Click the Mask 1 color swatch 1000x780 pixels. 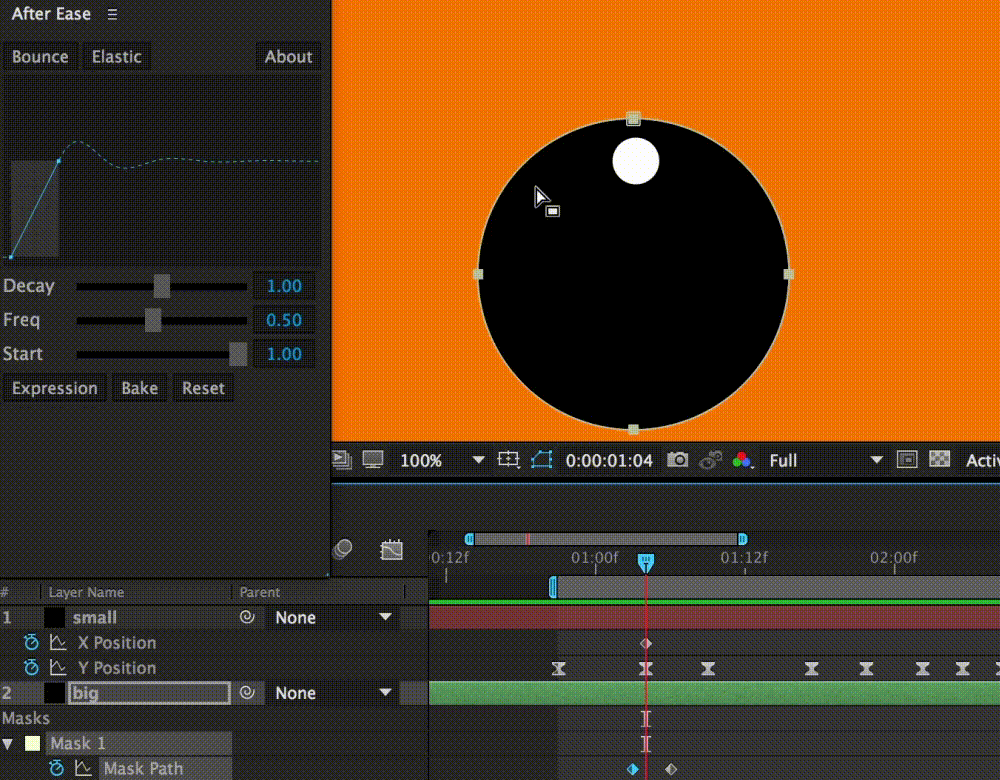pyautogui.click(x=32, y=743)
